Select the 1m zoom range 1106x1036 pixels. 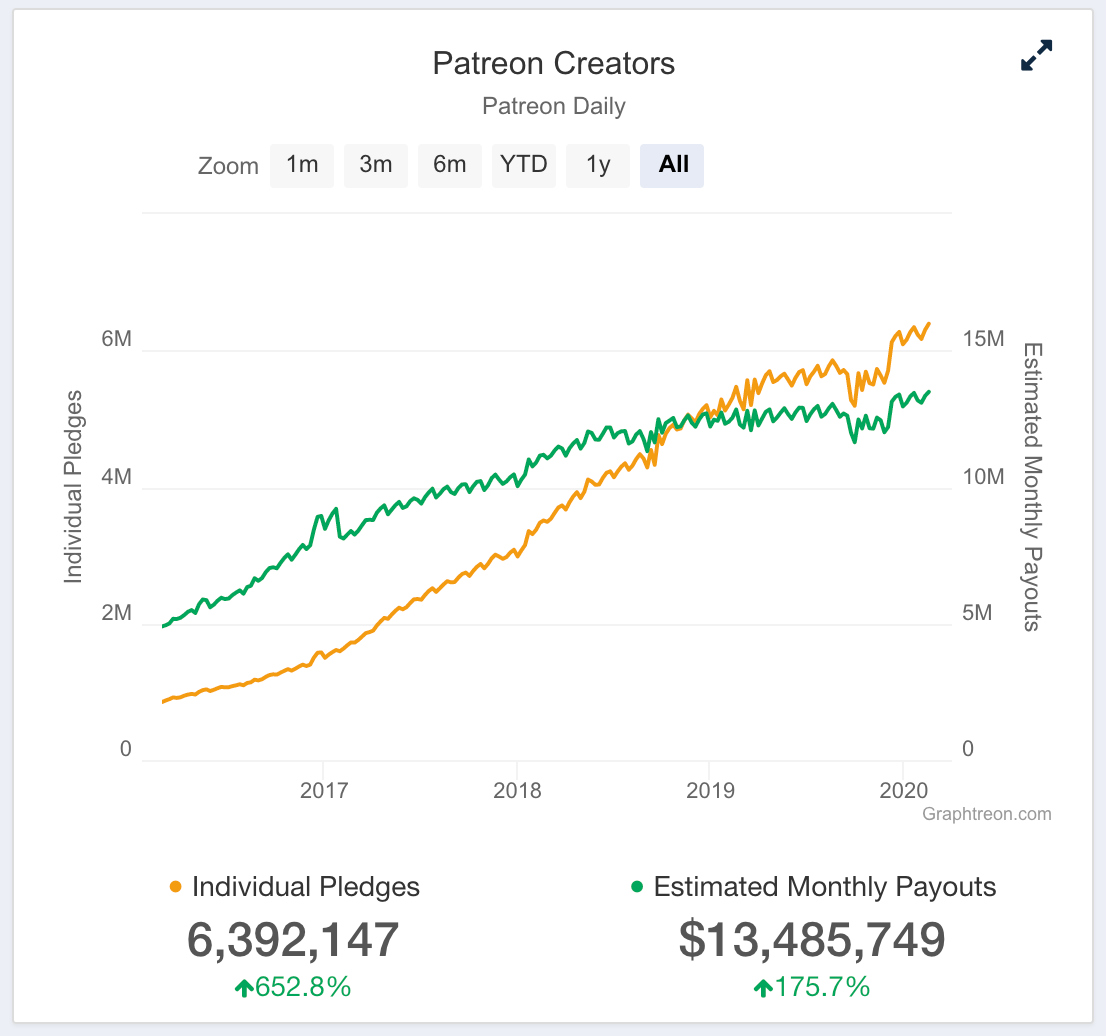point(302,165)
